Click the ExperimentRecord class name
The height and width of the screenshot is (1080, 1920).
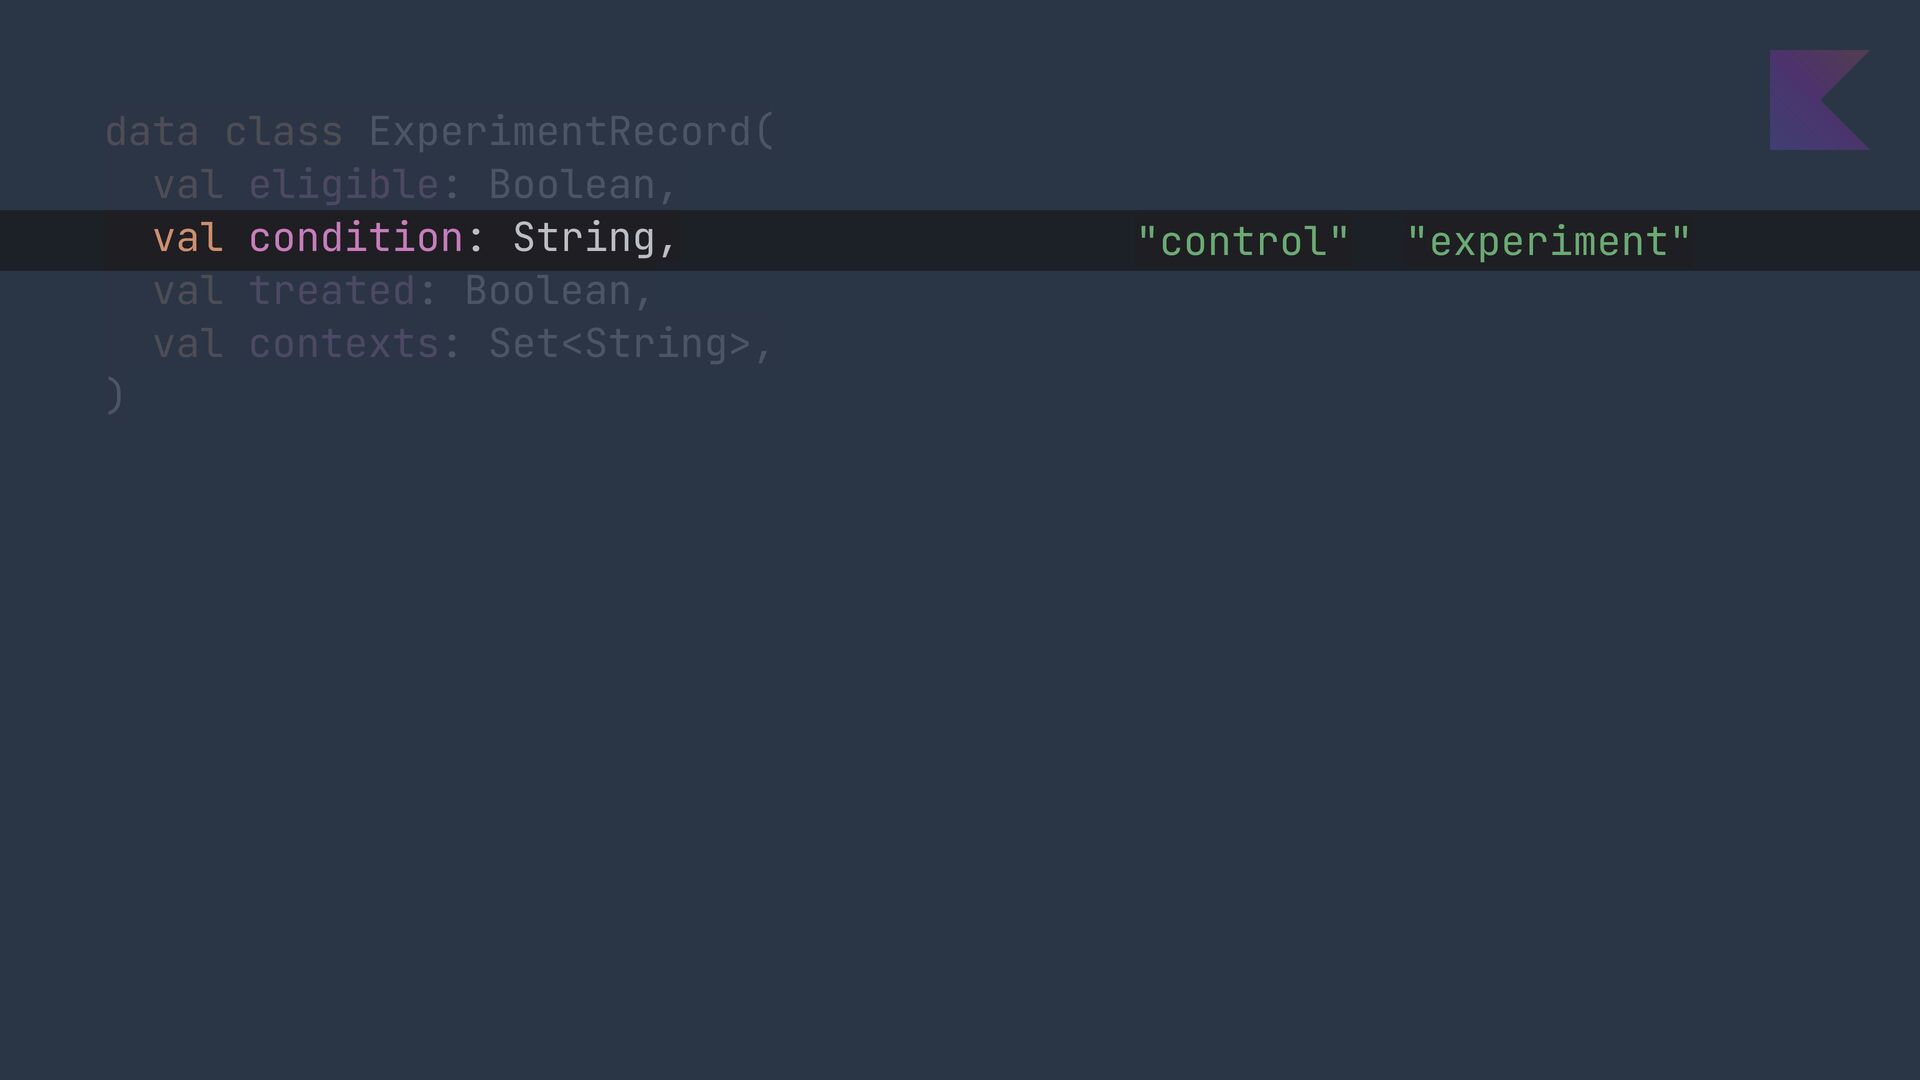(560, 132)
